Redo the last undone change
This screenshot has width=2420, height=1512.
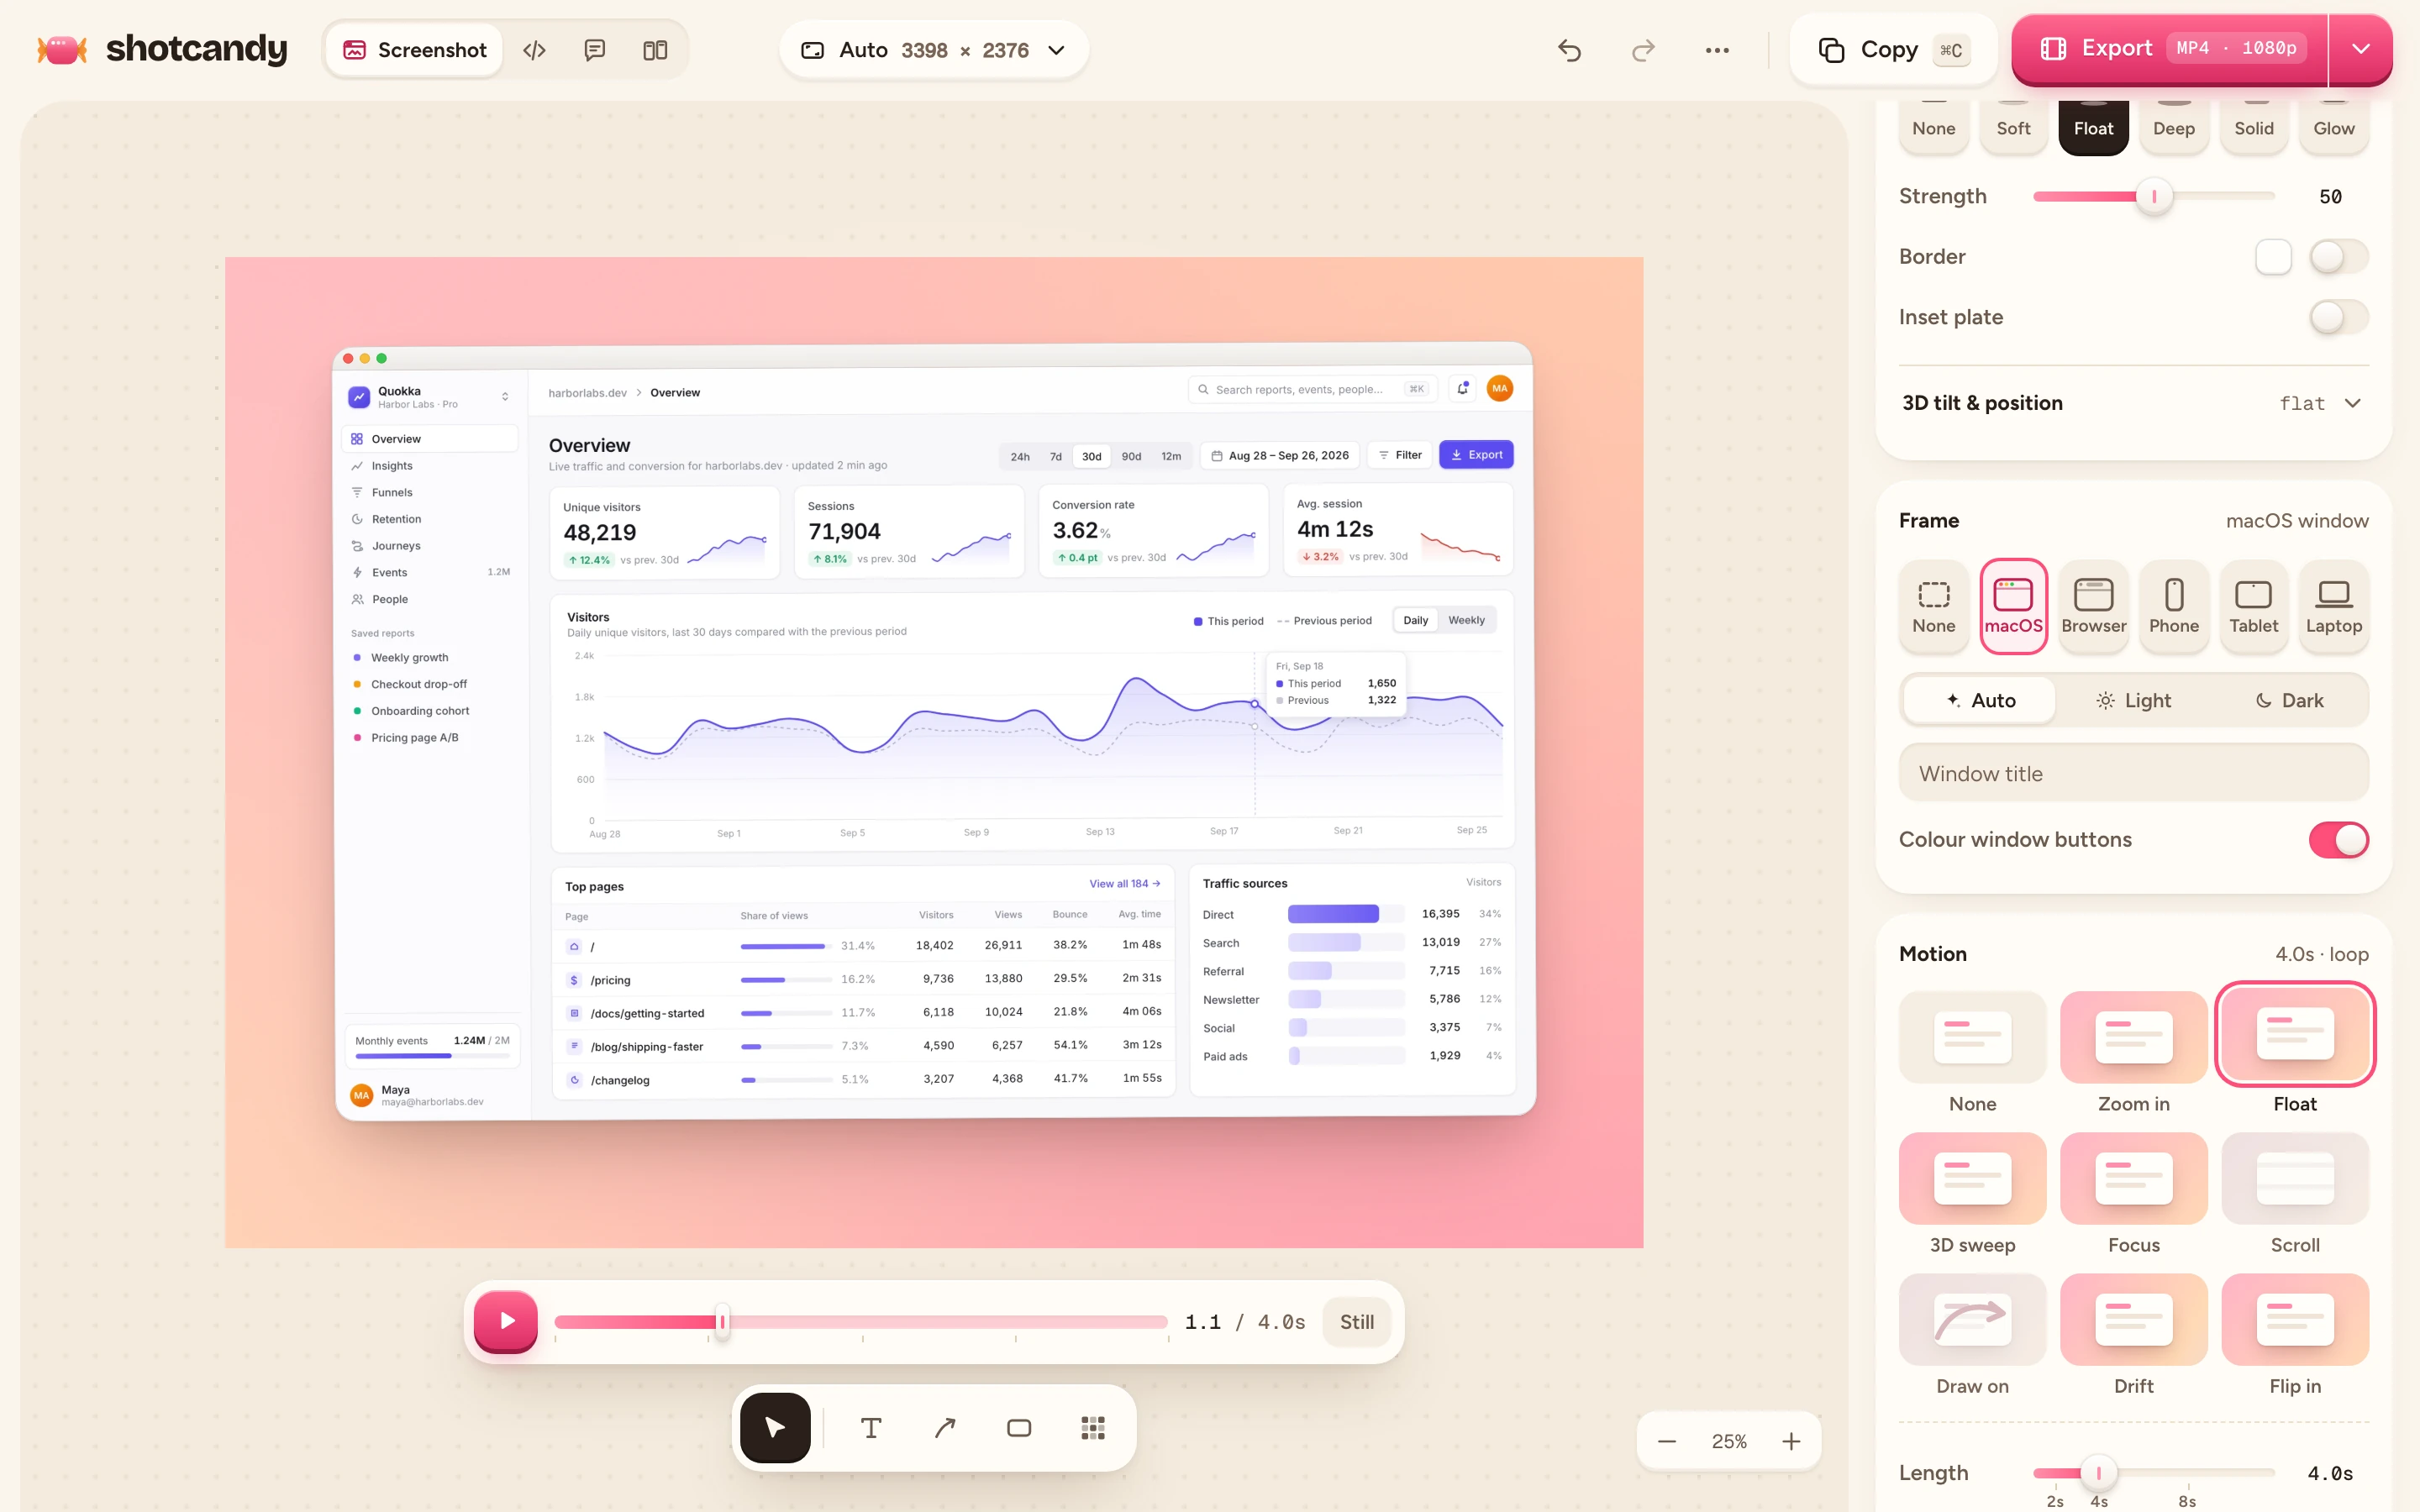tap(1643, 50)
